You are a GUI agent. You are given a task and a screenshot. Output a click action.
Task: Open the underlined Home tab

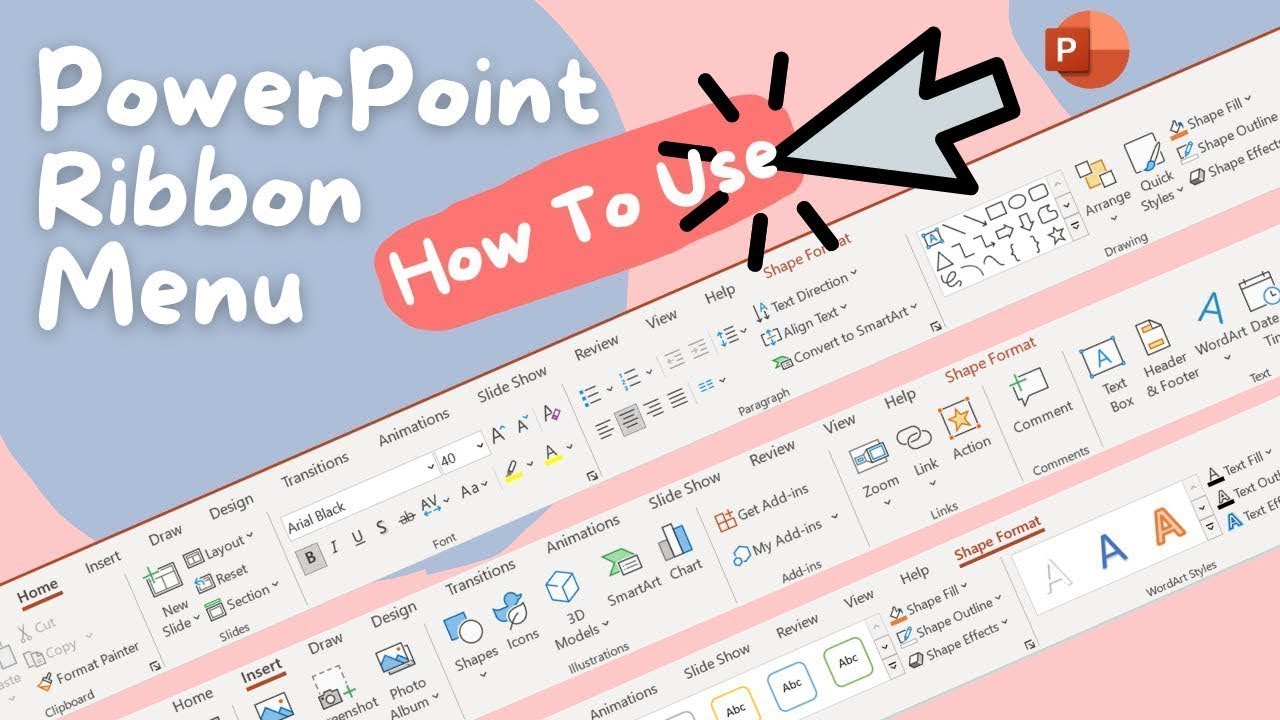[38, 592]
